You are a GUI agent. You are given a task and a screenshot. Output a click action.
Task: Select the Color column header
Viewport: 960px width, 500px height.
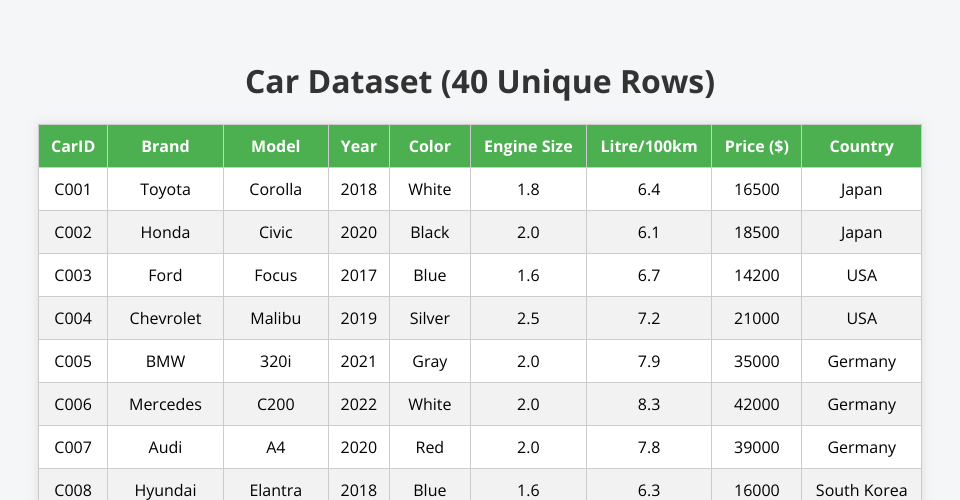(x=430, y=146)
